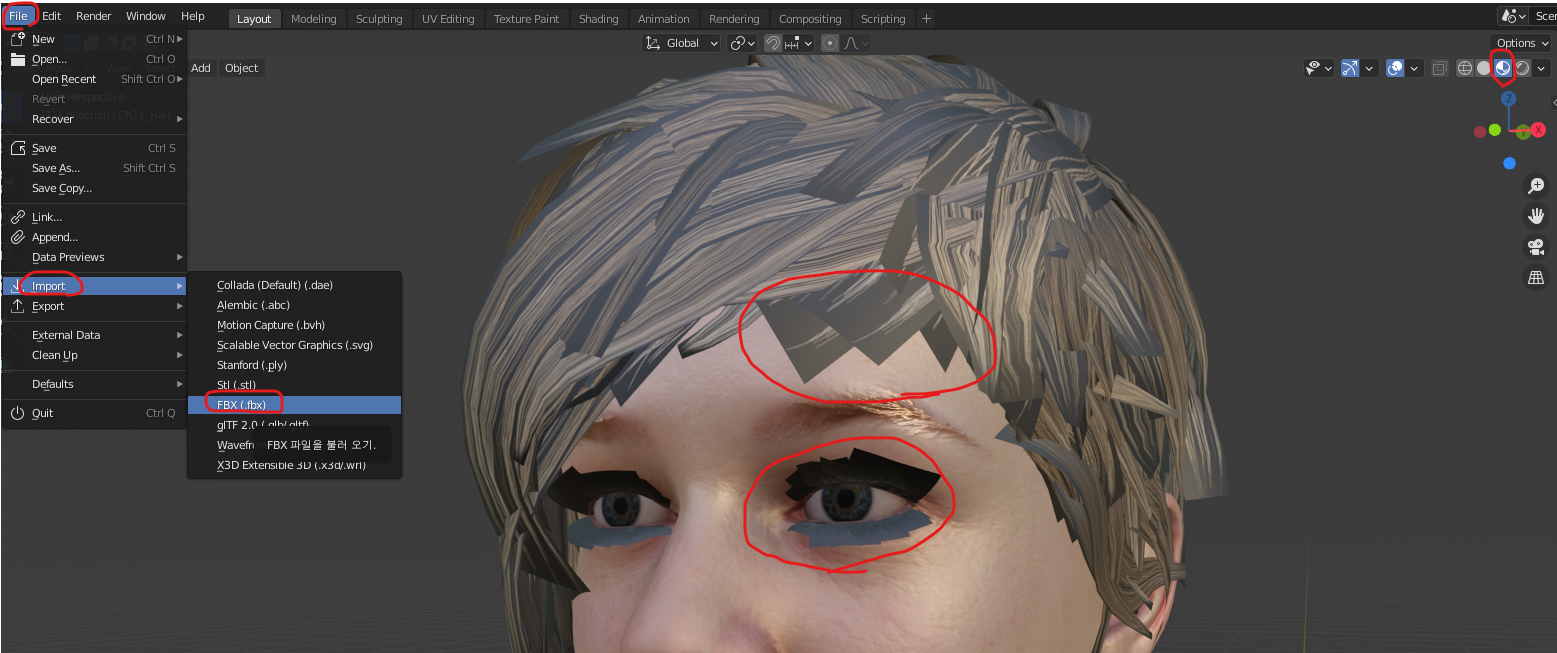Open the Edit menu
1557x653 pixels.
(x=51, y=16)
